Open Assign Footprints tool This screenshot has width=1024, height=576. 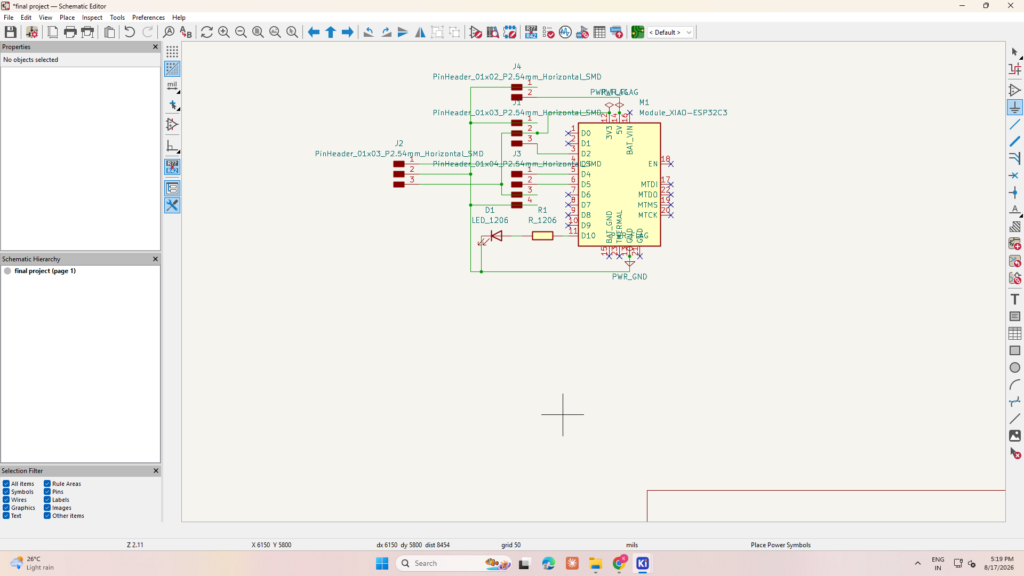click(582, 32)
